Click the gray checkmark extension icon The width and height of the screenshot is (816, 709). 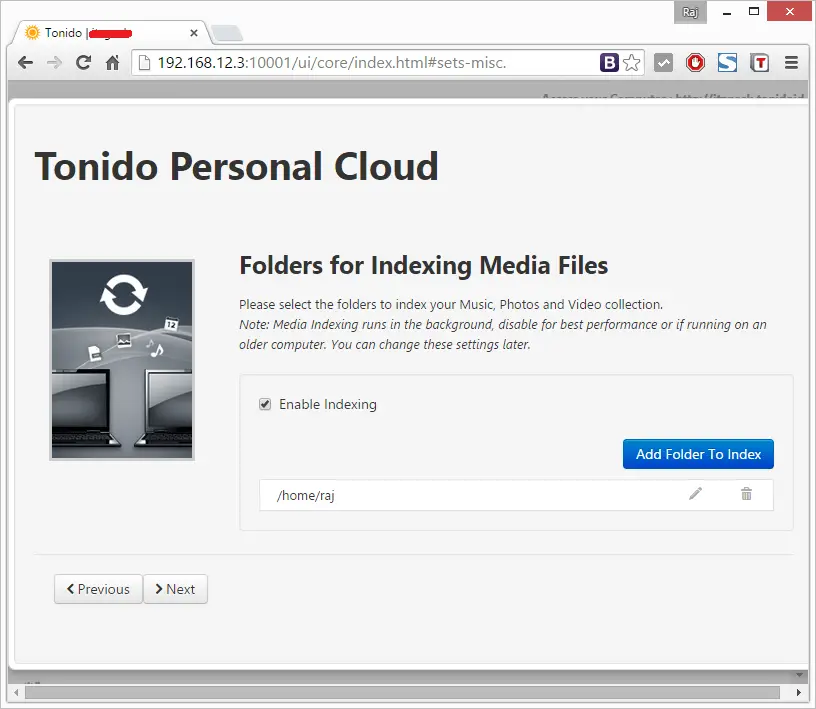click(x=663, y=63)
